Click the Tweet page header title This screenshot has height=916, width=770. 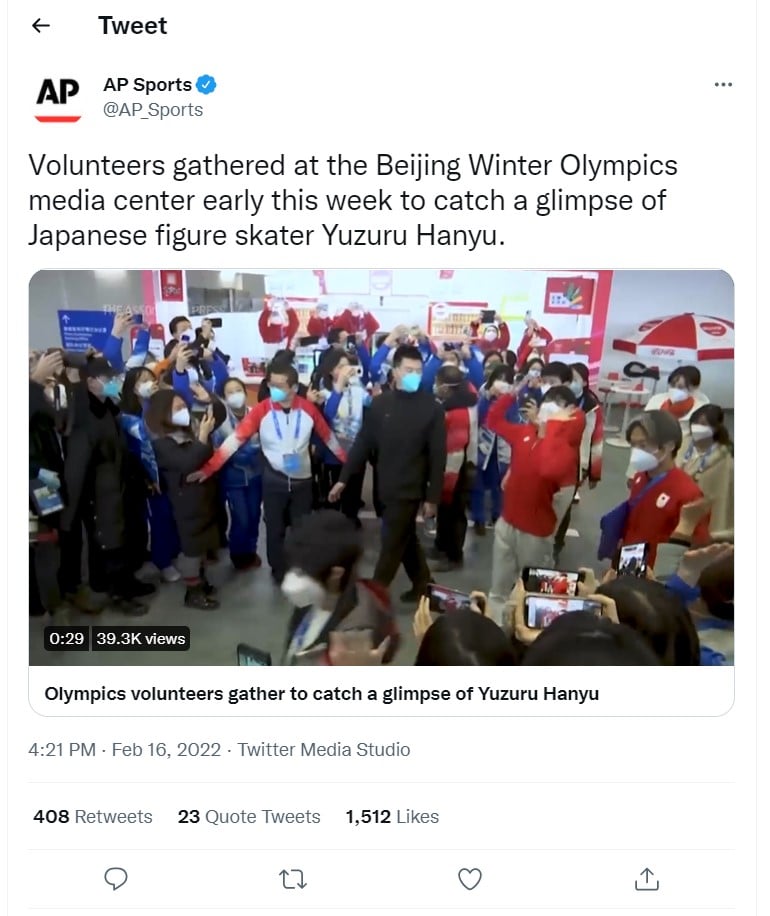[133, 26]
